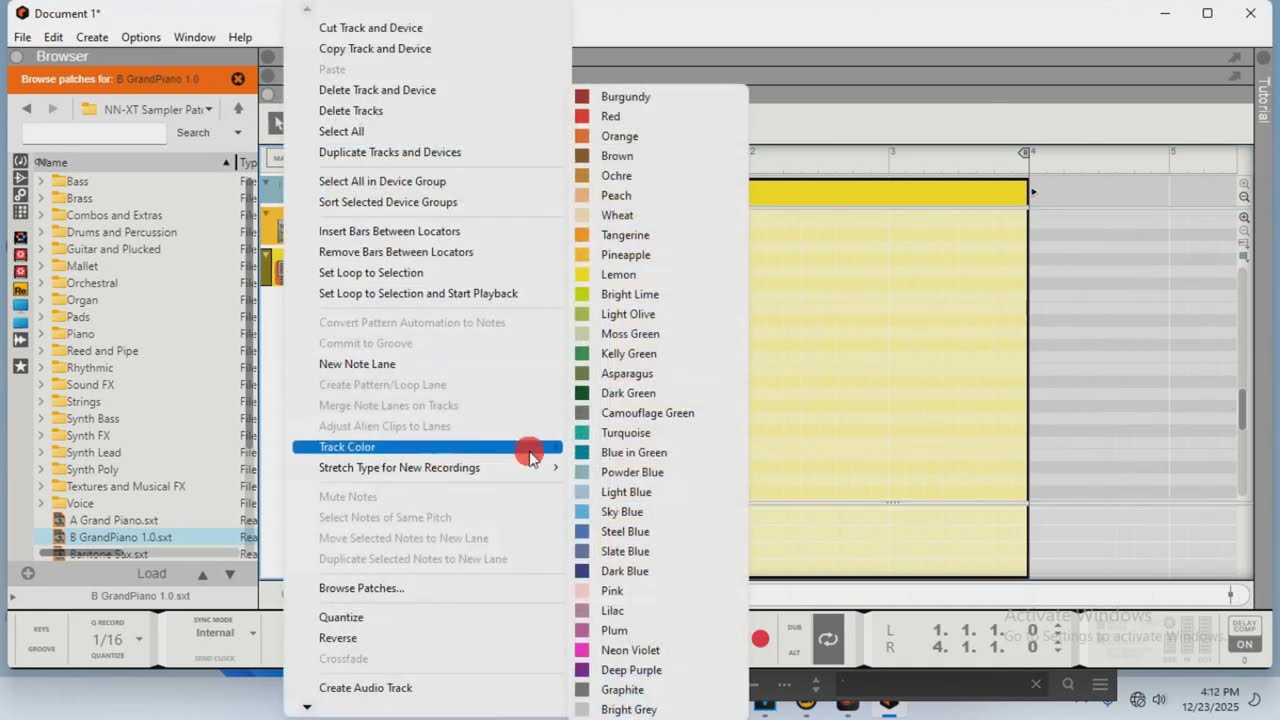Toggle the Groove button in transport
The width and height of the screenshot is (1280, 720).
41,649
